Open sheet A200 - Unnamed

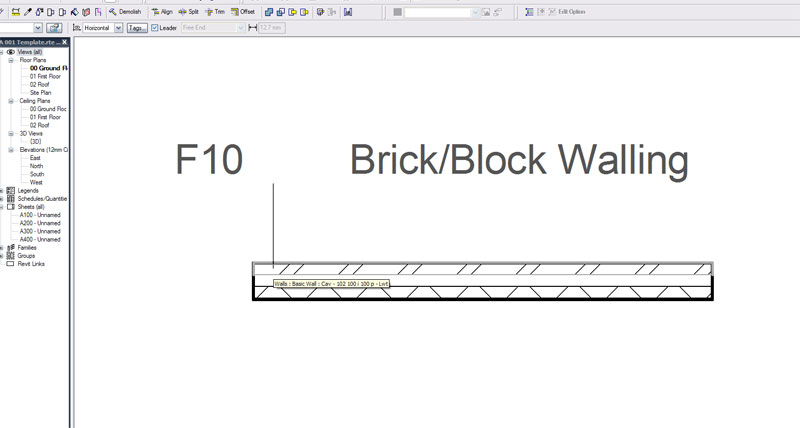(40, 223)
